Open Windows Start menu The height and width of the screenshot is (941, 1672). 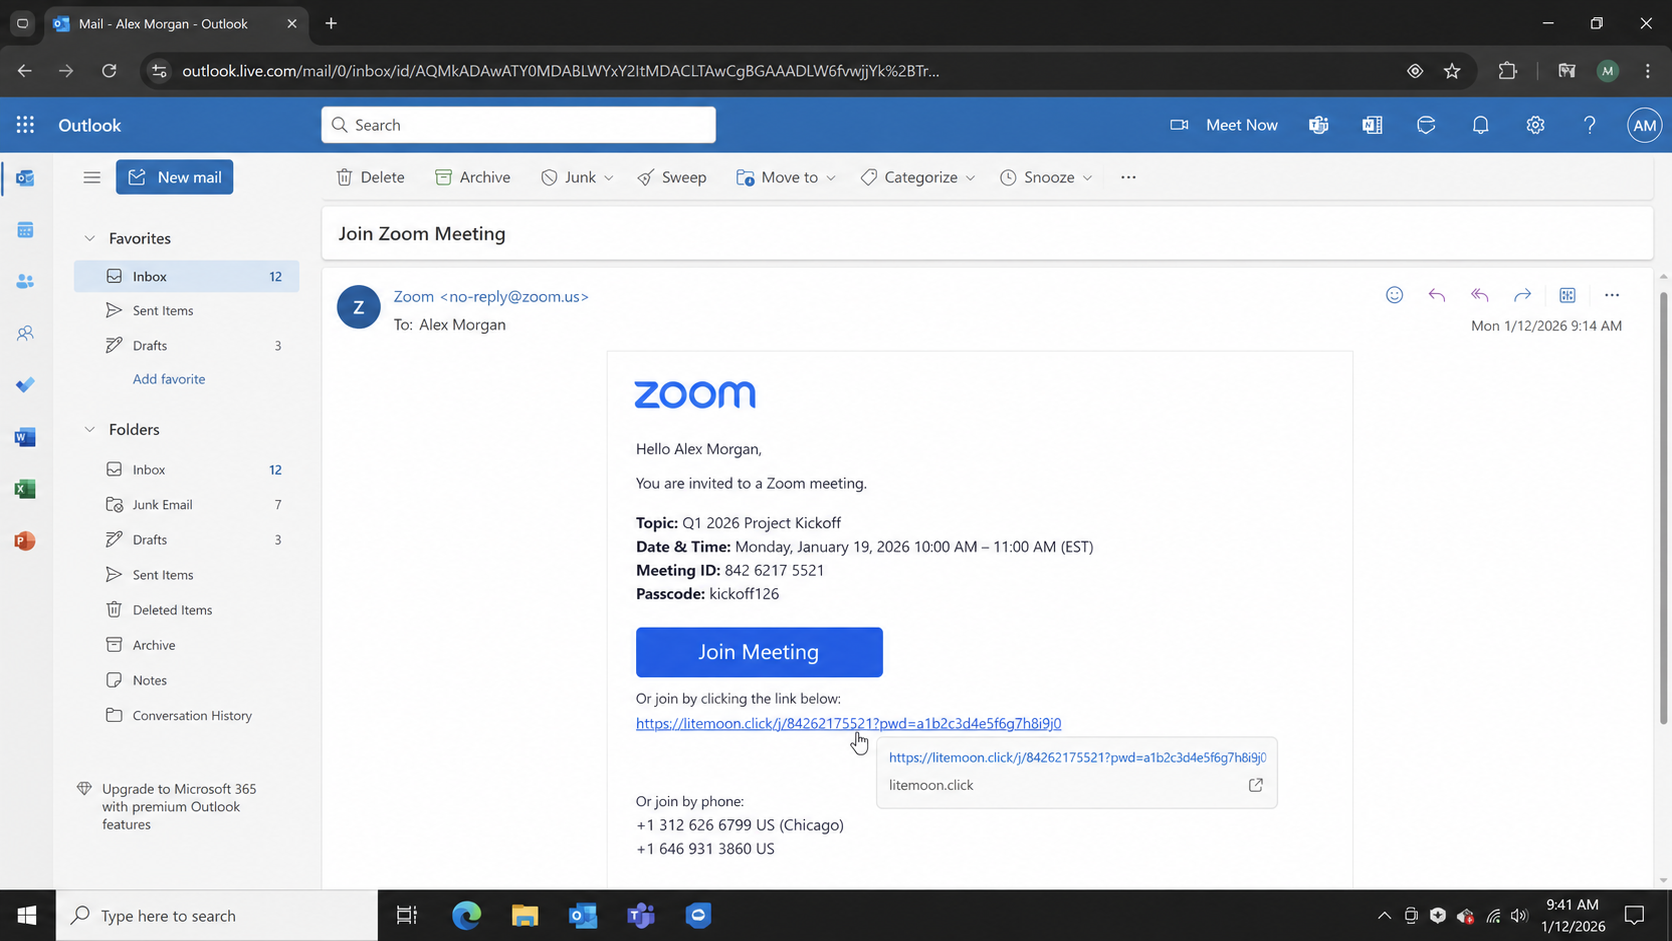[x=27, y=915]
